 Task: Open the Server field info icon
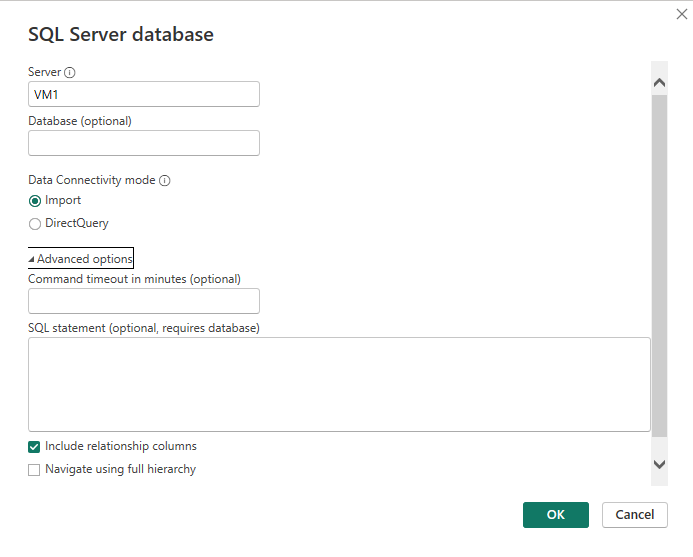pyautogui.click(x=69, y=72)
